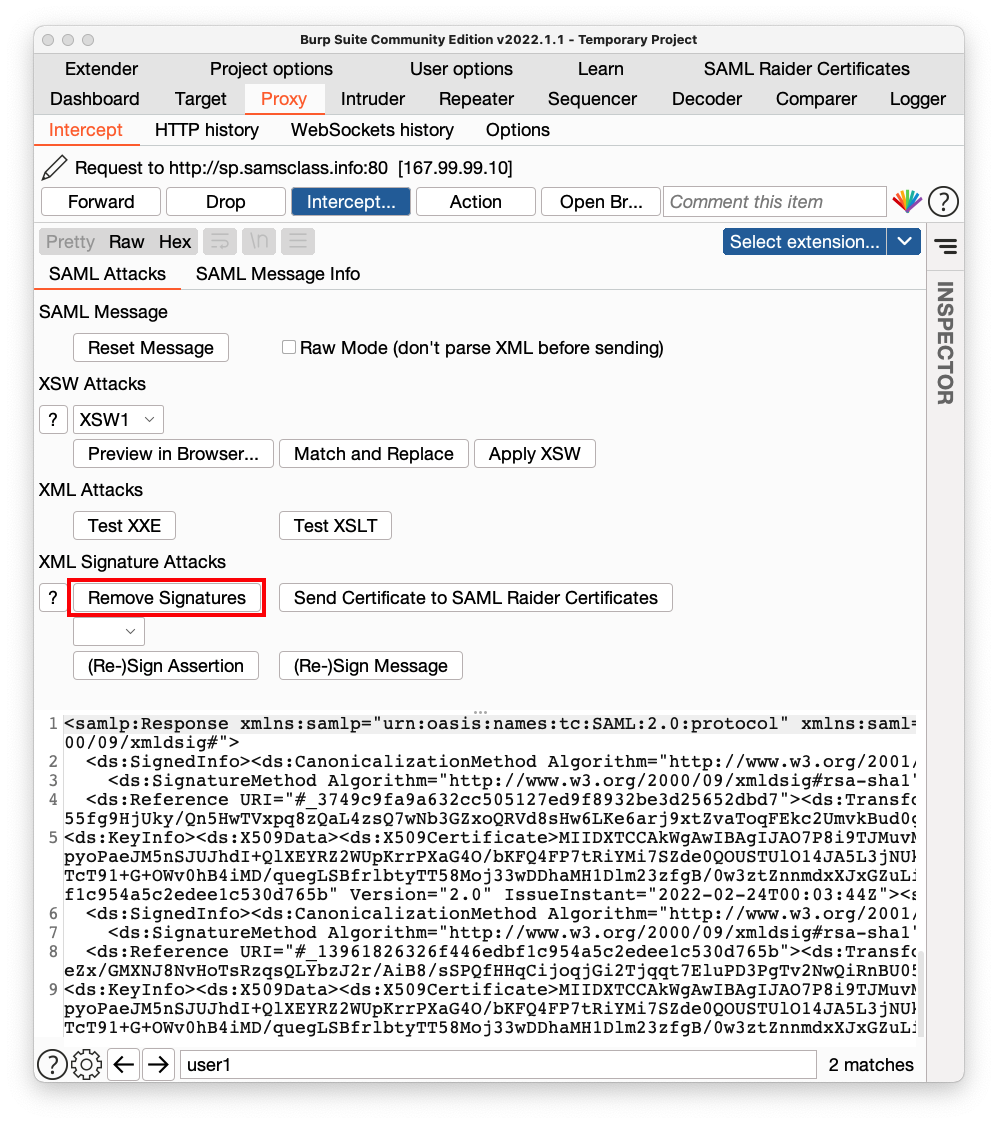
Task: Open the search settings gear icon
Action: coord(87,1065)
